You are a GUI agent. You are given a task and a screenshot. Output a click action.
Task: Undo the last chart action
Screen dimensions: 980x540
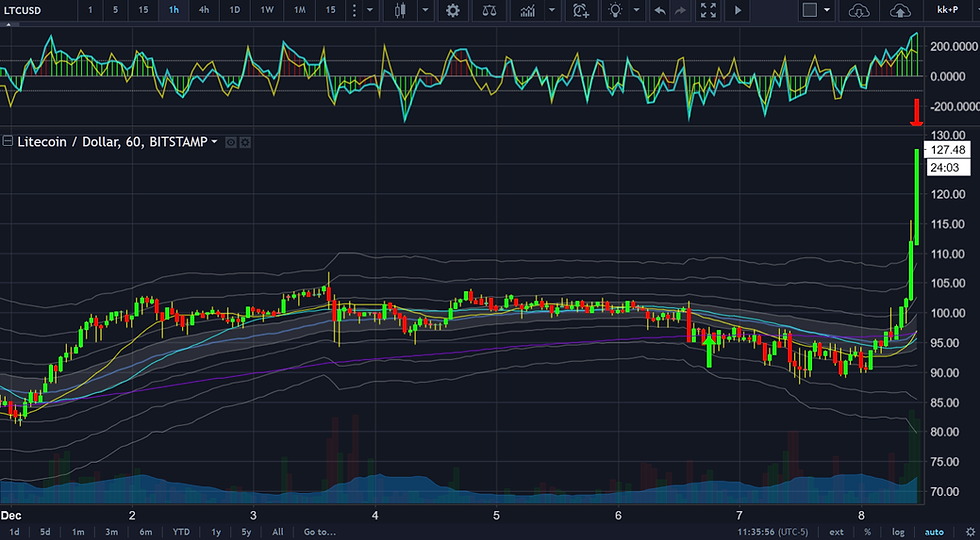pyautogui.click(x=660, y=10)
